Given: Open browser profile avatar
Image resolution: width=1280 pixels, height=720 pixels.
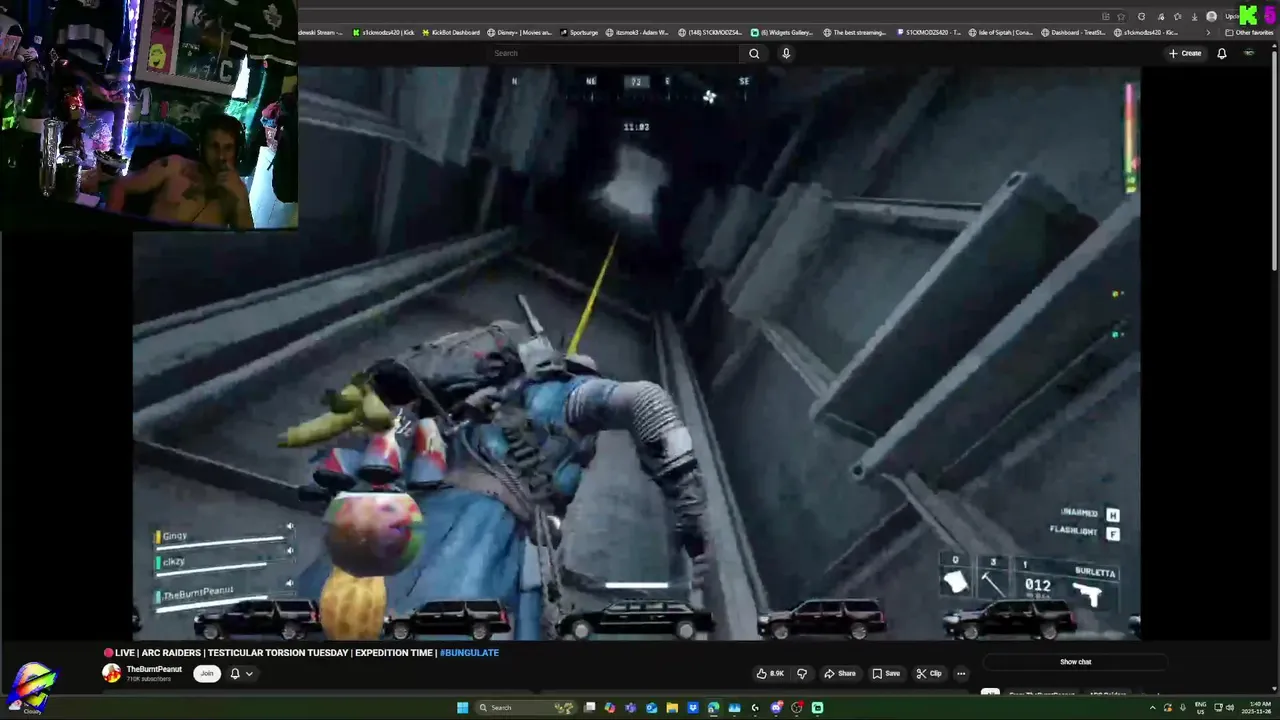Looking at the screenshot, I should [x=1212, y=16].
